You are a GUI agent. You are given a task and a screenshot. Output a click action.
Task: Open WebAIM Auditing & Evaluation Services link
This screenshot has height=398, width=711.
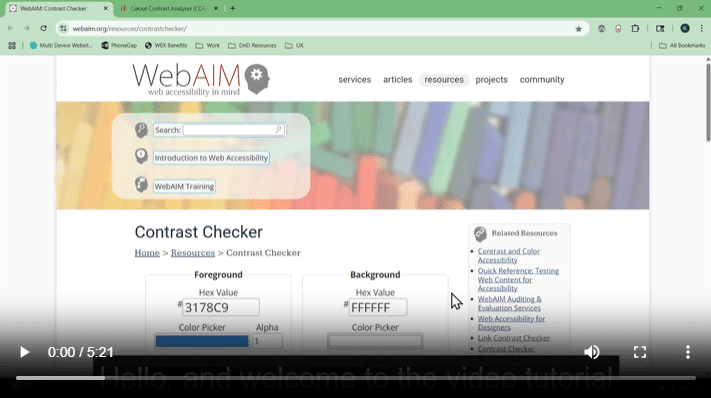pyautogui.click(x=510, y=303)
